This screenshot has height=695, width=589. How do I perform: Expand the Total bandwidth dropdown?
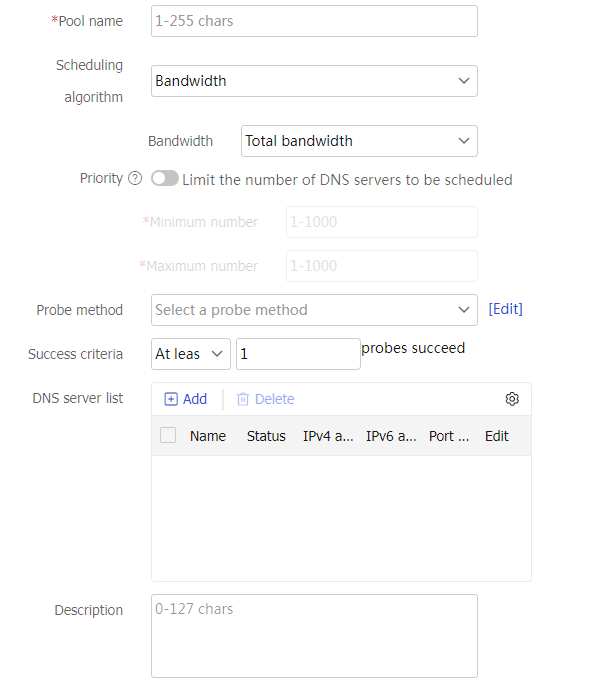pos(359,141)
